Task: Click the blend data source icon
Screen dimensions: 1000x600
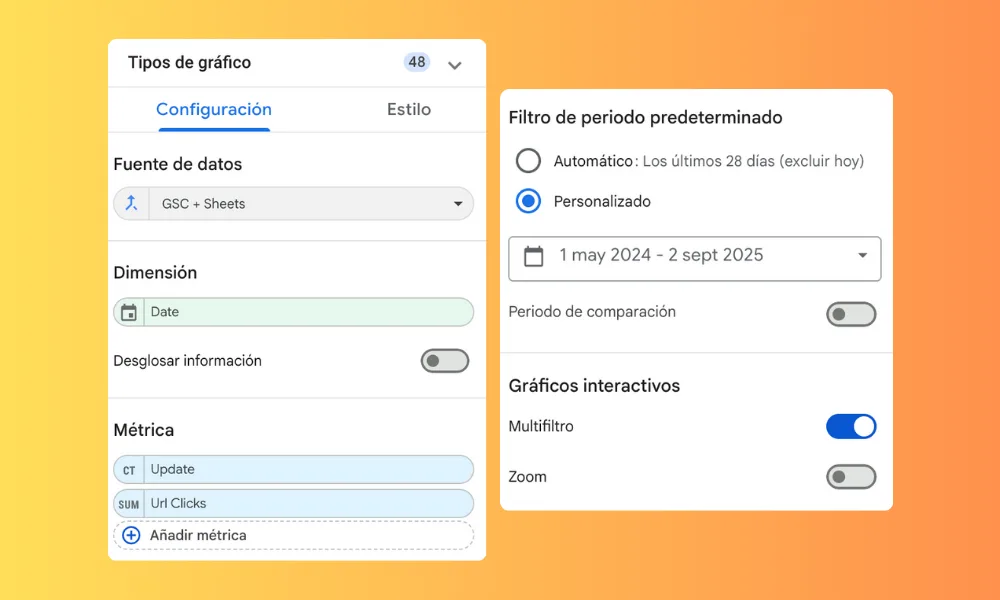Action: coord(130,204)
